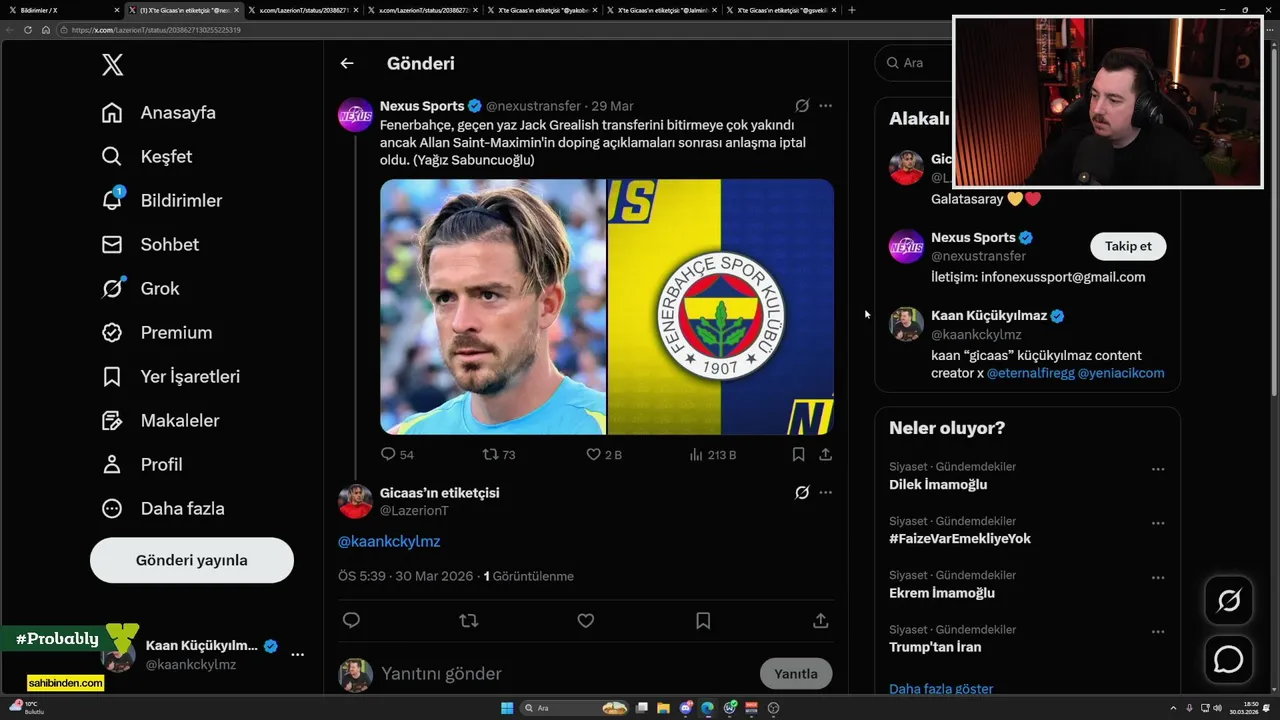Switch to the "@yakob" browser tab
This screenshot has width=1280, height=720.
pos(542,10)
